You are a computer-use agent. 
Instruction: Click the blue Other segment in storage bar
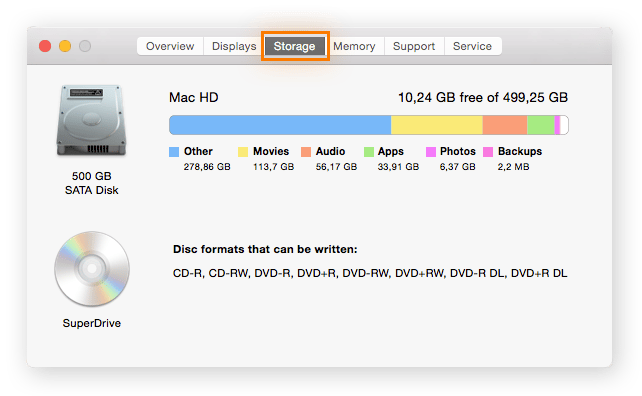click(280, 125)
